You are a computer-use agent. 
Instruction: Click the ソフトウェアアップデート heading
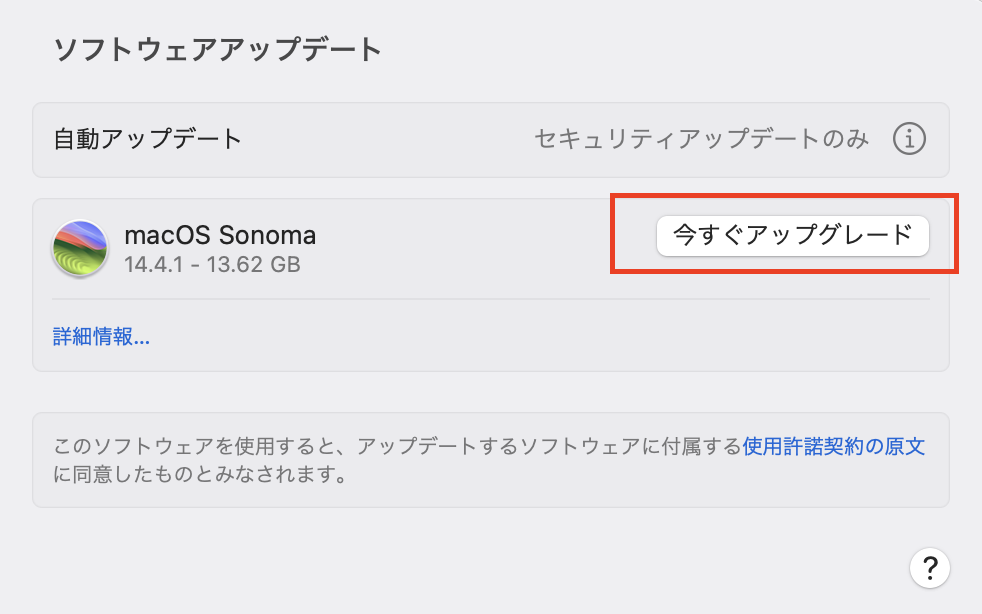(x=217, y=49)
